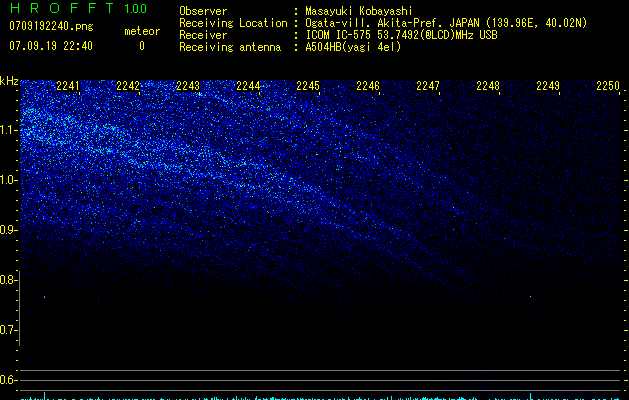The width and height of the screenshot is (629, 400).
Task: Click the 0.8 kHz frequency label
Action: (x=9, y=280)
